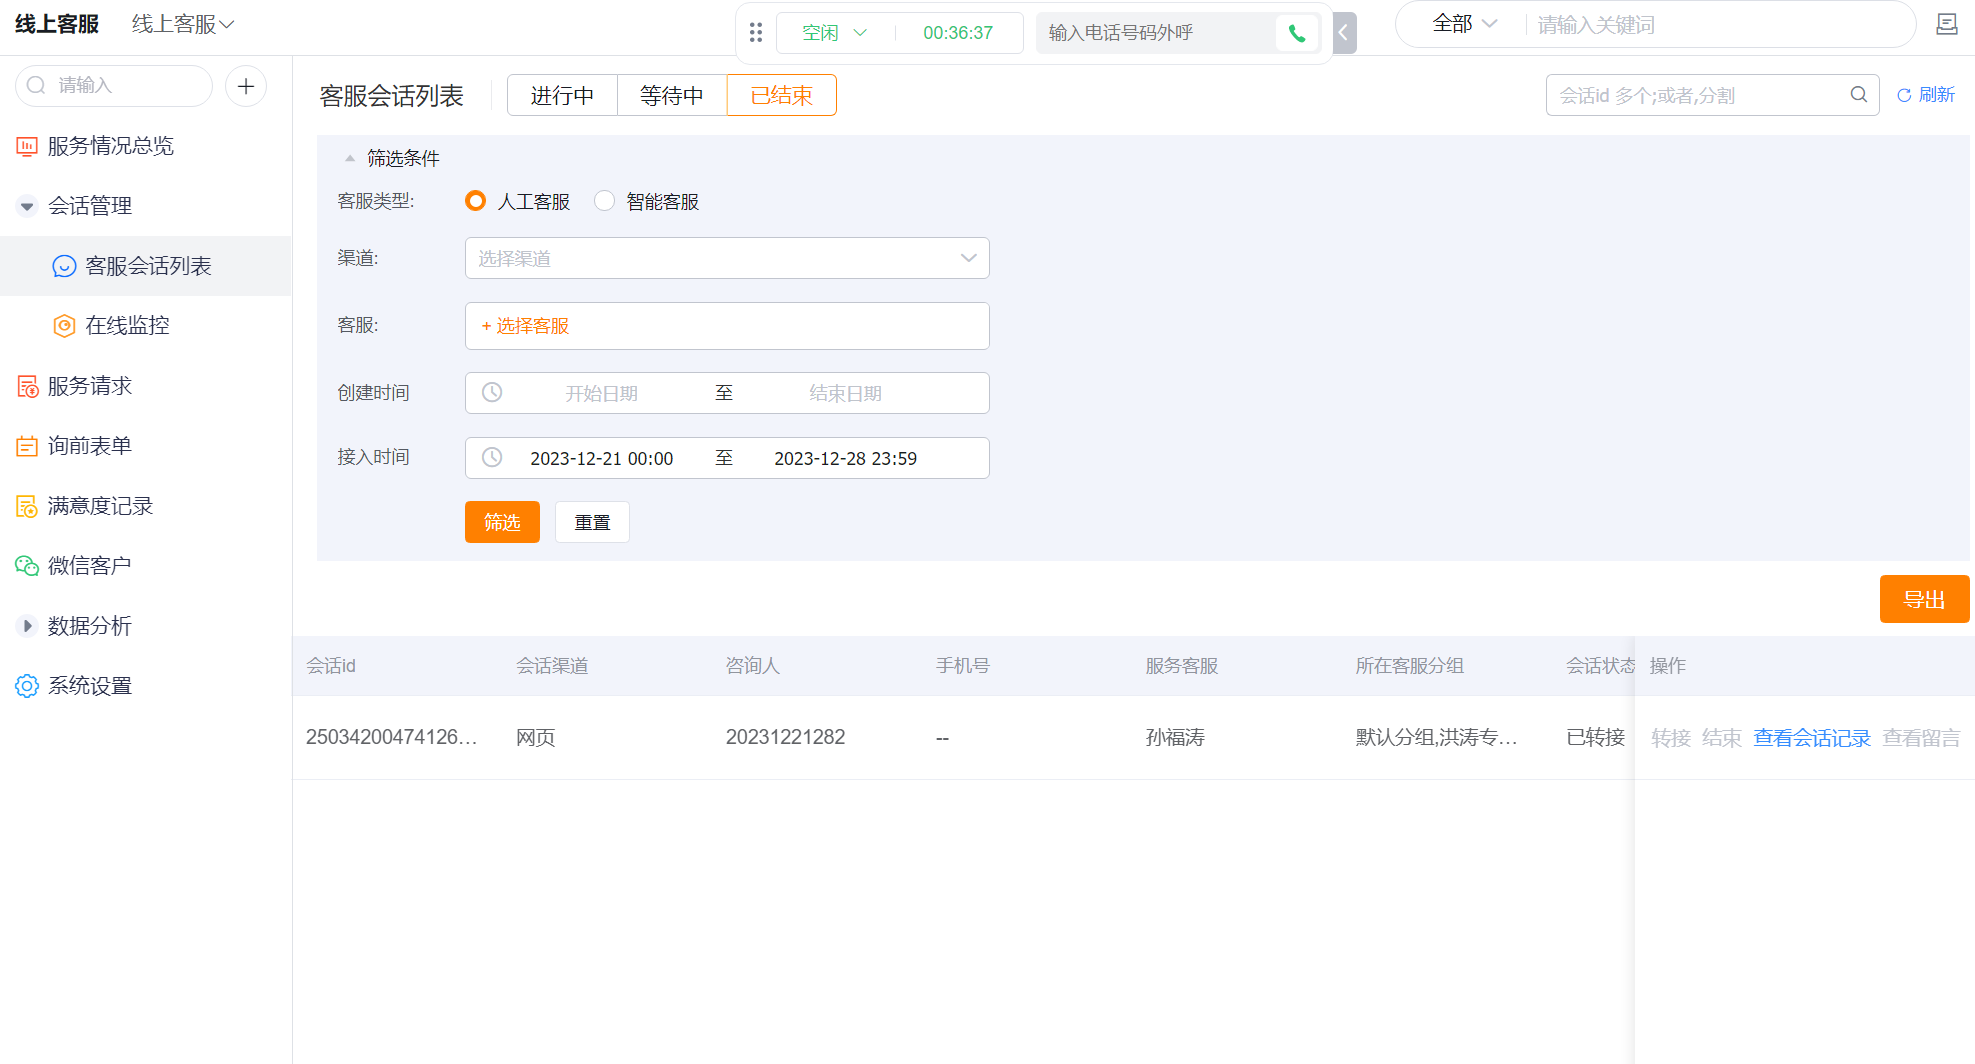Switch to the 已结束 tab
The height and width of the screenshot is (1064, 1975).
[x=782, y=95]
